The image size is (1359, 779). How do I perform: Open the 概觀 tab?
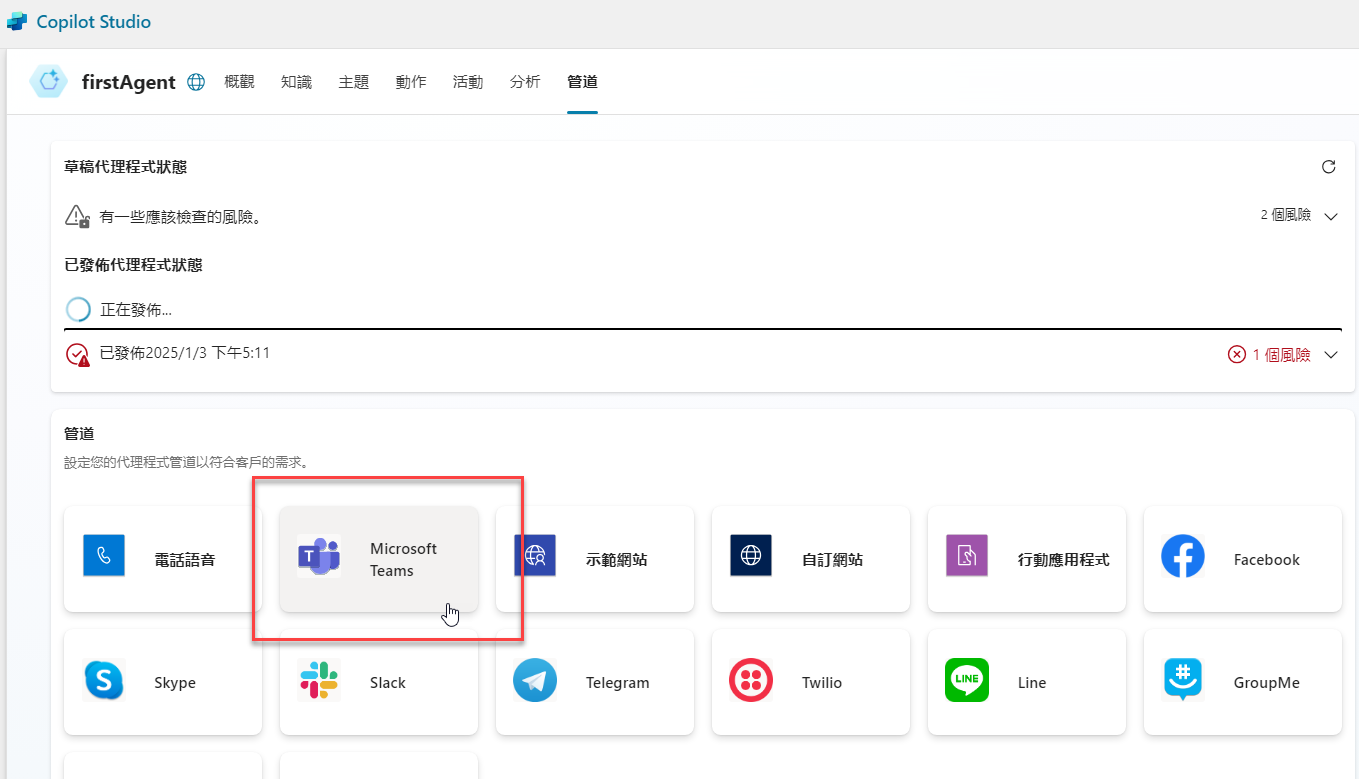(x=240, y=82)
